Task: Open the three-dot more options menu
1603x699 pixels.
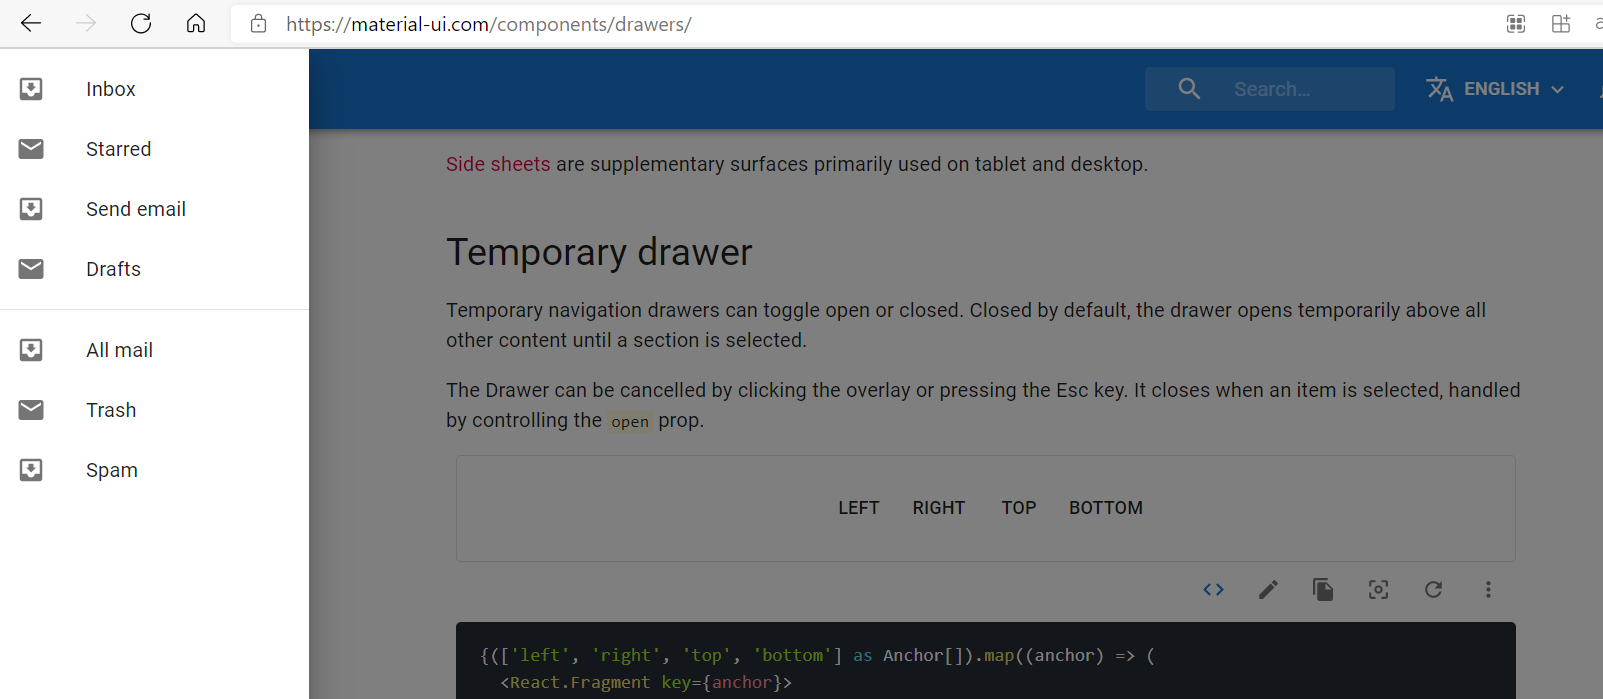Action: [x=1488, y=590]
